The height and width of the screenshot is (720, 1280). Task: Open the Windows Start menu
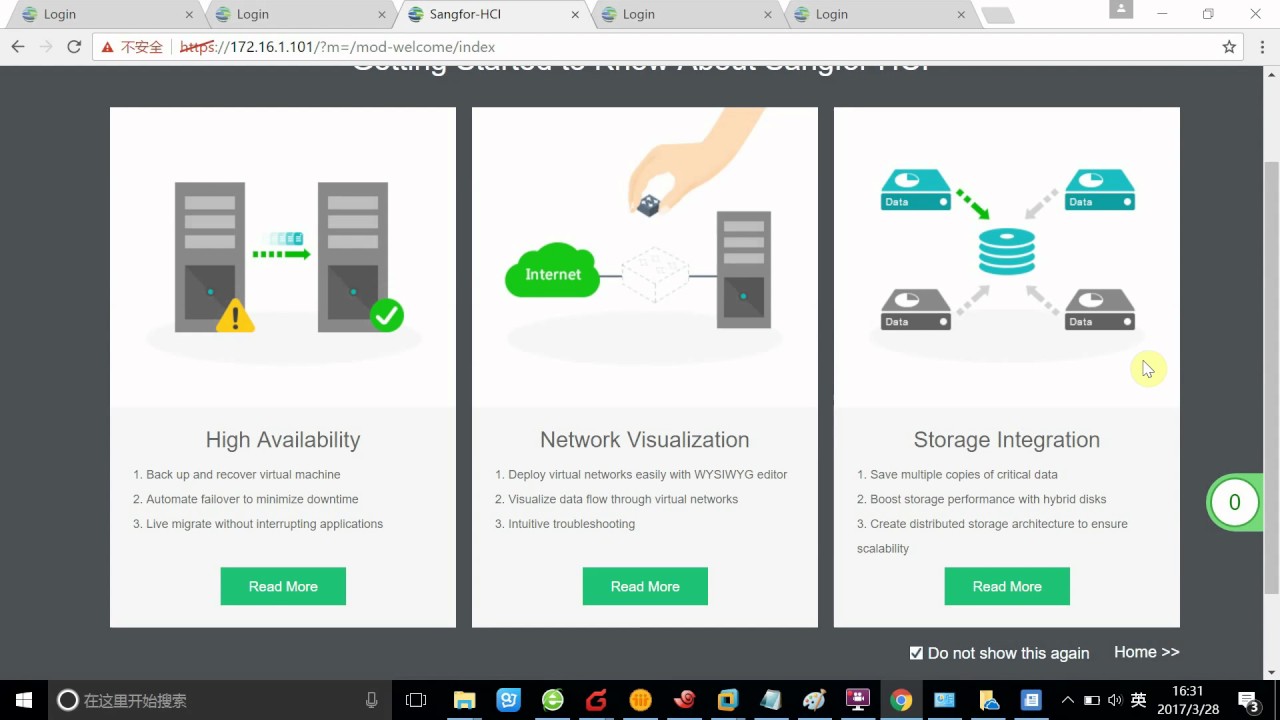[x=23, y=700]
